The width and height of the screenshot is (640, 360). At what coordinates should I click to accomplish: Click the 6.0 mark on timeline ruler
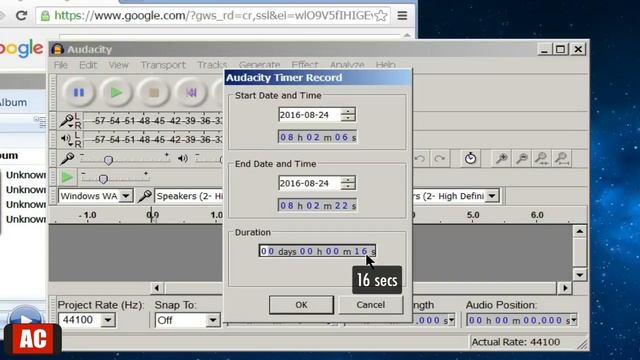click(x=537, y=215)
